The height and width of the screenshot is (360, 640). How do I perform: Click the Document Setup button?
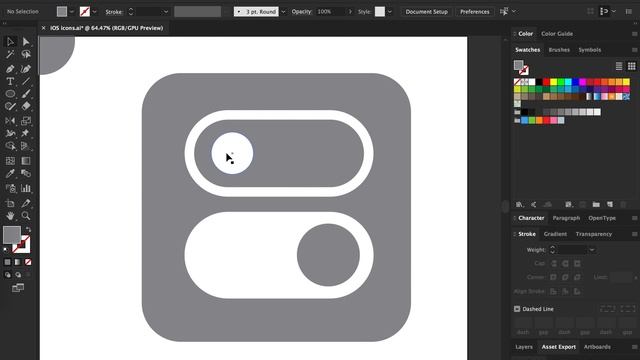click(427, 12)
